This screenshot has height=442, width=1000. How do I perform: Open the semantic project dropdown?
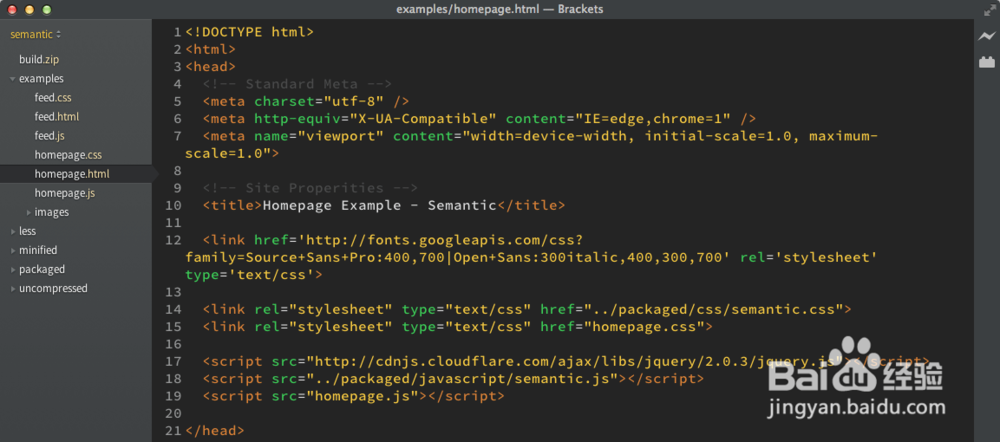pyautogui.click(x=36, y=34)
